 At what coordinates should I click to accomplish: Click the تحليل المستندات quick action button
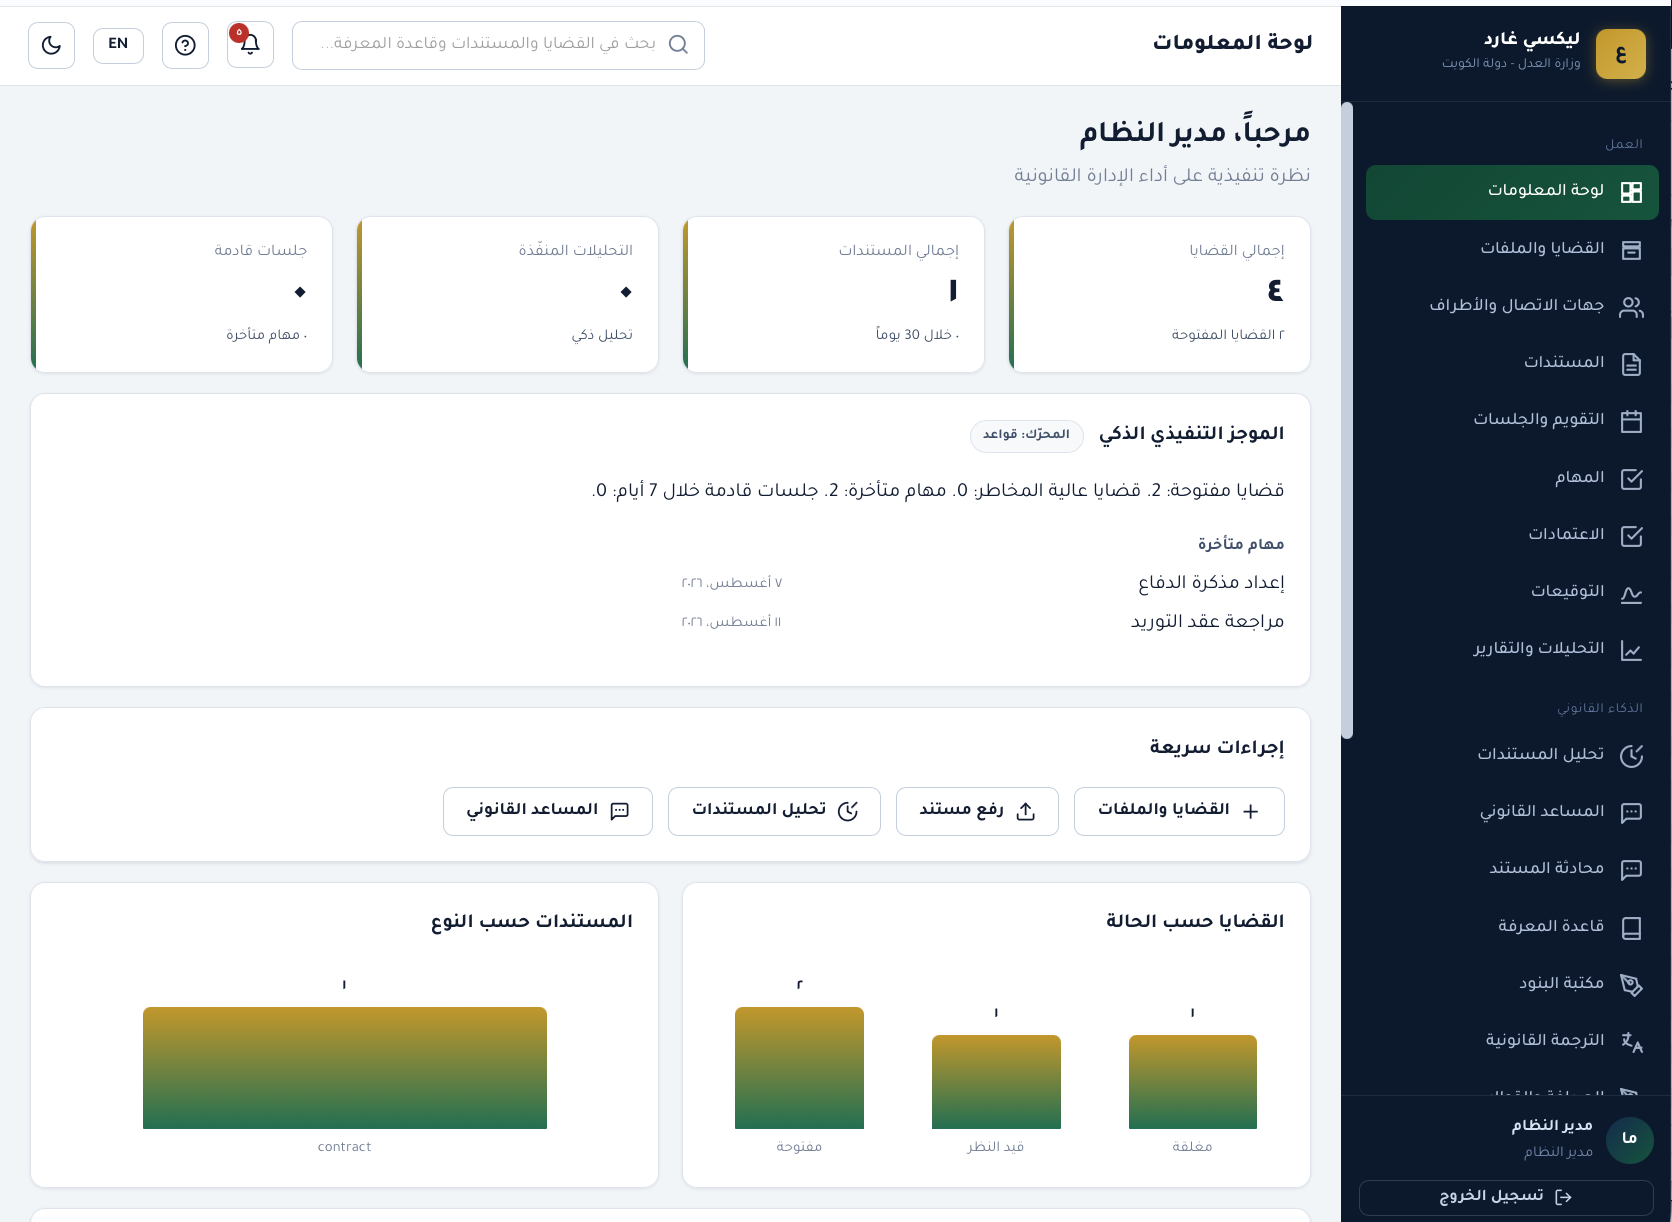point(774,811)
